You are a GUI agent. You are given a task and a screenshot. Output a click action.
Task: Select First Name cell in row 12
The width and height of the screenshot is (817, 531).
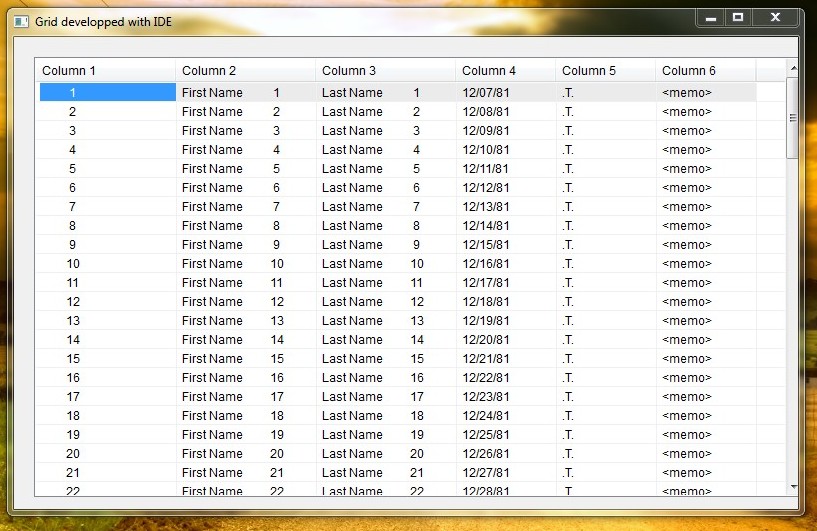[x=212, y=302]
